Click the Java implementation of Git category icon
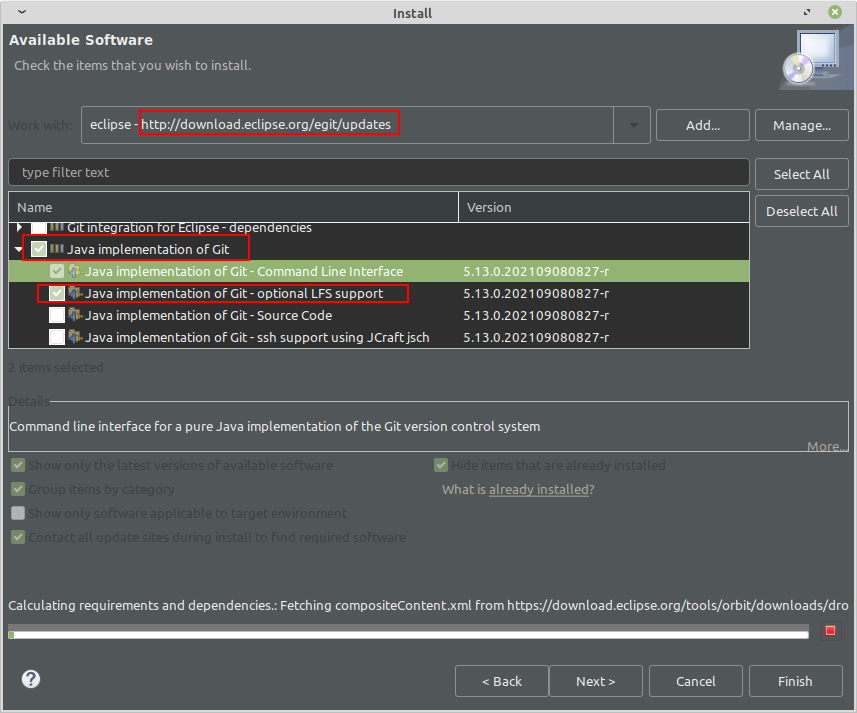This screenshot has height=713, width=857. 57,249
